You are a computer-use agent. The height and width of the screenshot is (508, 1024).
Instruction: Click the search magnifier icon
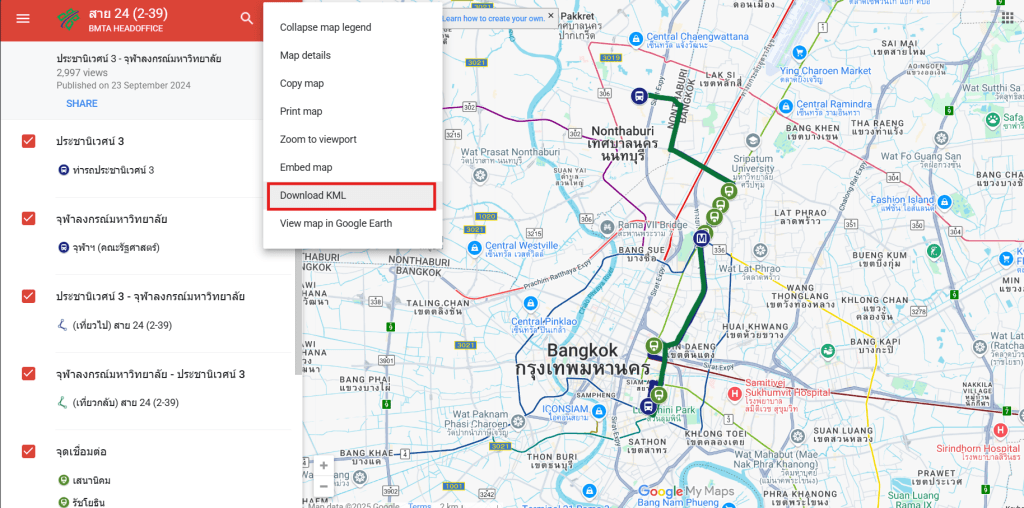pyautogui.click(x=247, y=18)
